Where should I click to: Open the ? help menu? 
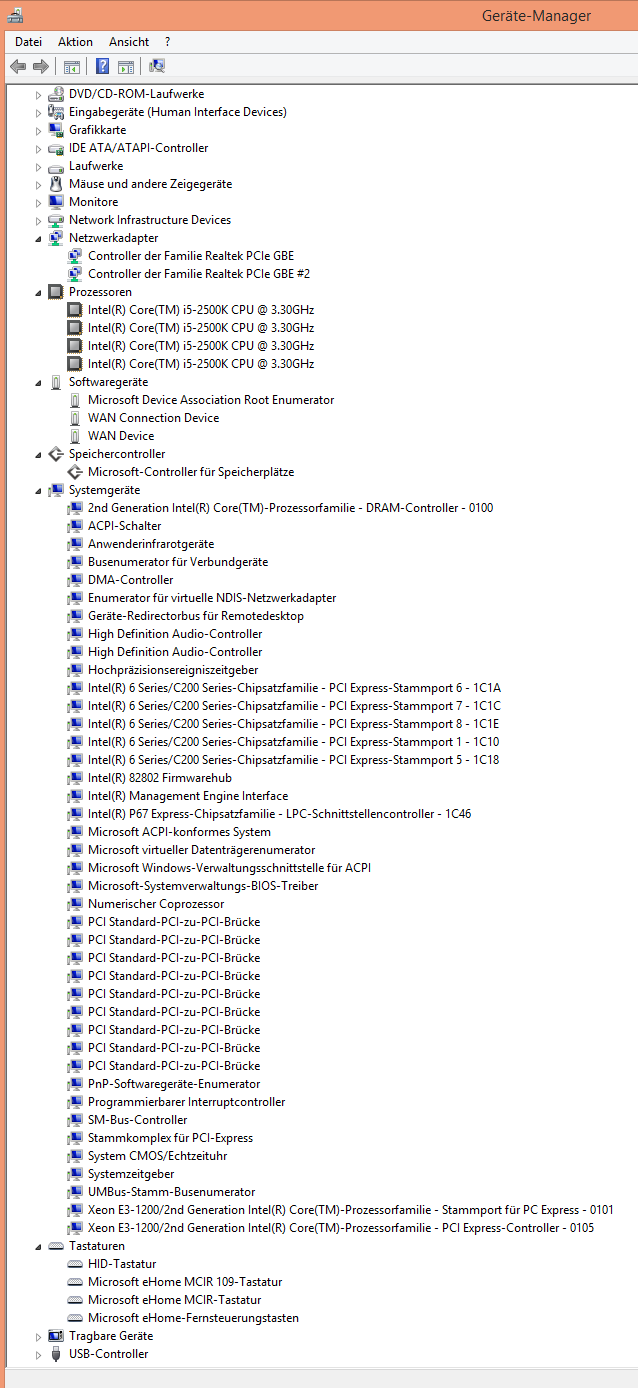point(167,42)
